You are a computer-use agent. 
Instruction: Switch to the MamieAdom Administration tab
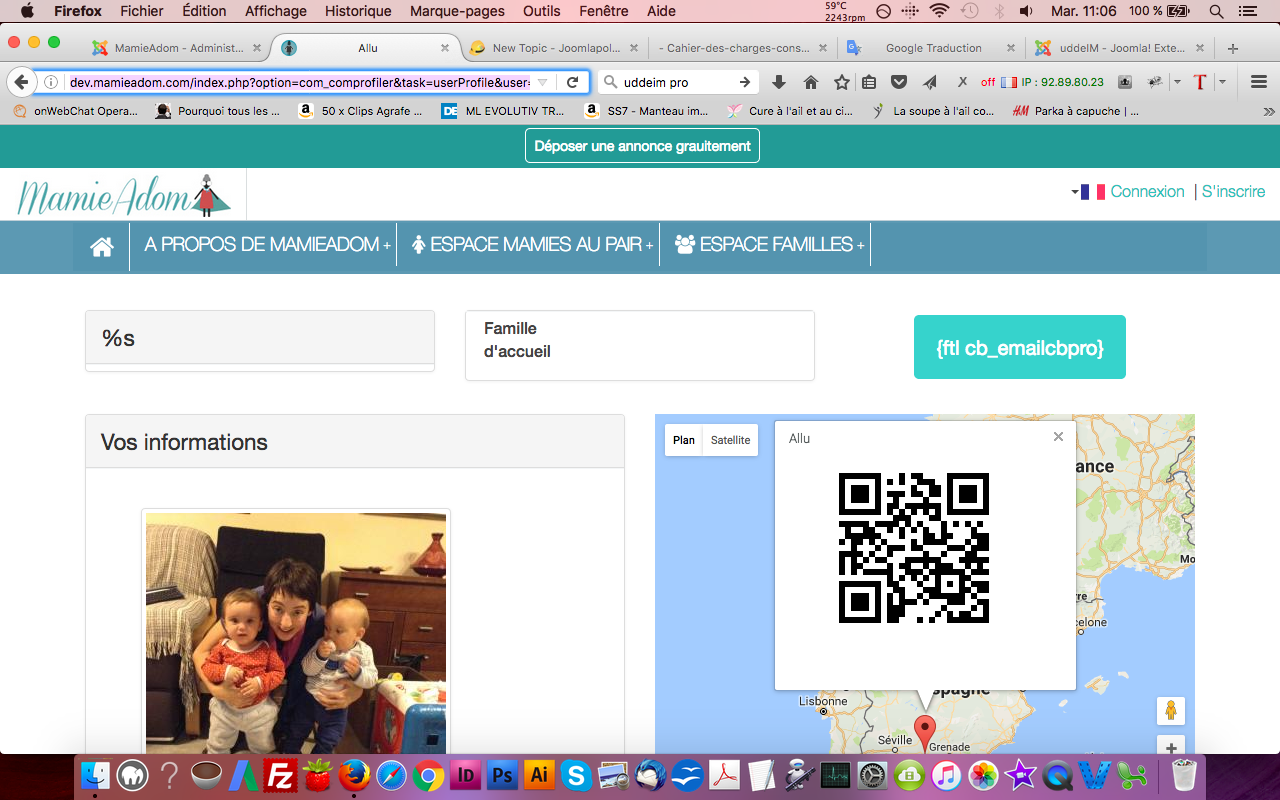pos(176,48)
